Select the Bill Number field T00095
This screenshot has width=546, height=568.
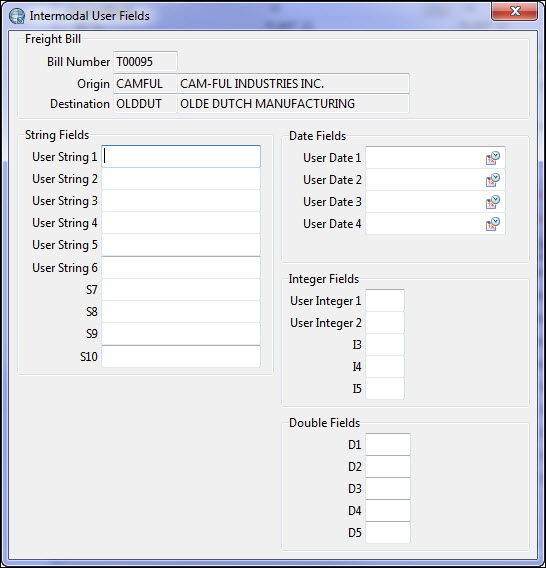(x=145, y=62)
